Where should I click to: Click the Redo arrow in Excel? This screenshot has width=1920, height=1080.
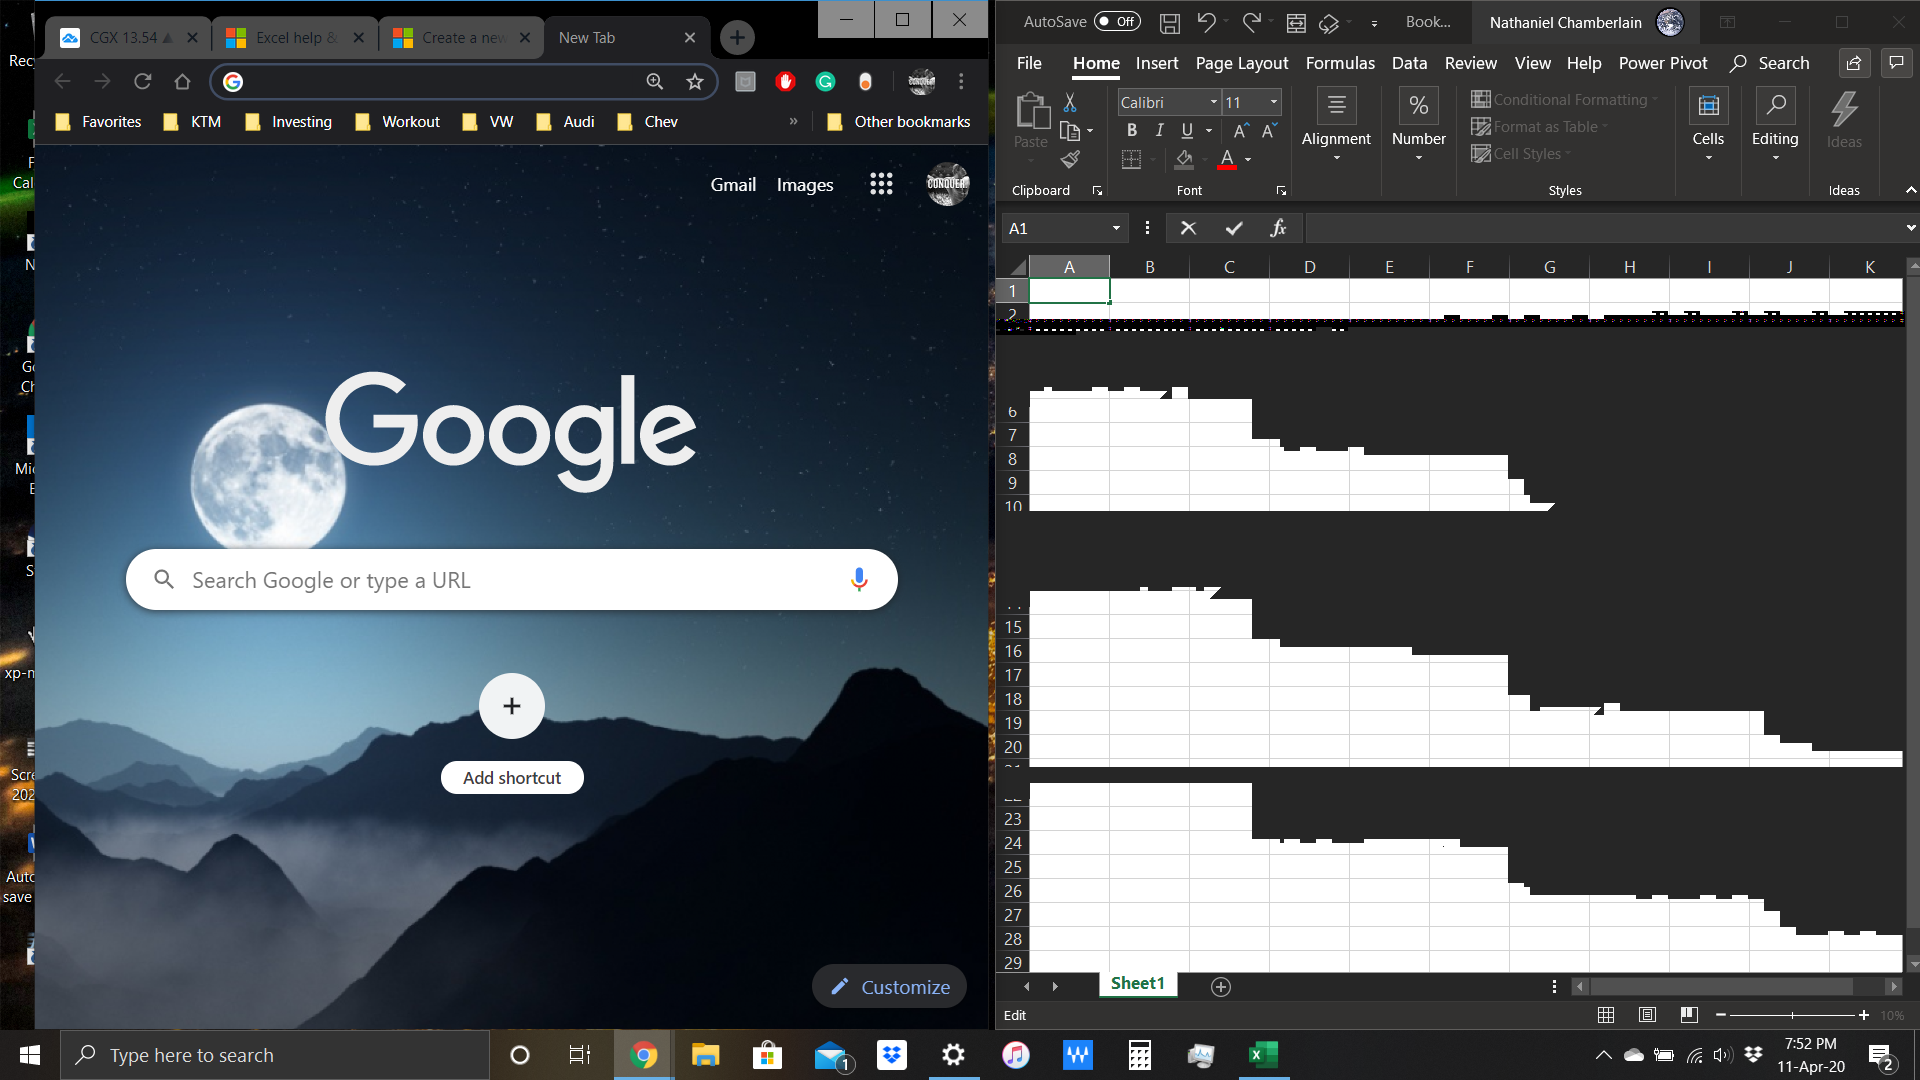pos(1251,22)
